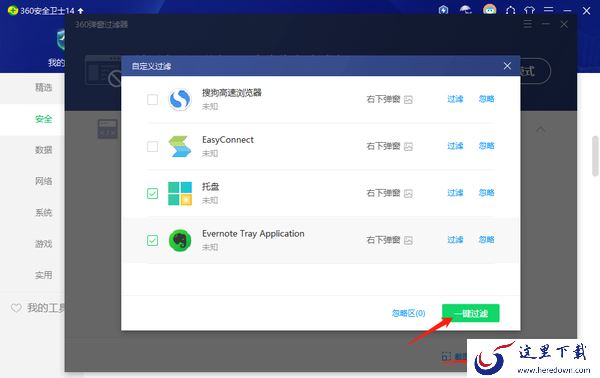Image resolution: width=600 pixels, height=378 pixels.
Task: View popup screenshot for Evernote Tray Application
Action: click(408, 240)
